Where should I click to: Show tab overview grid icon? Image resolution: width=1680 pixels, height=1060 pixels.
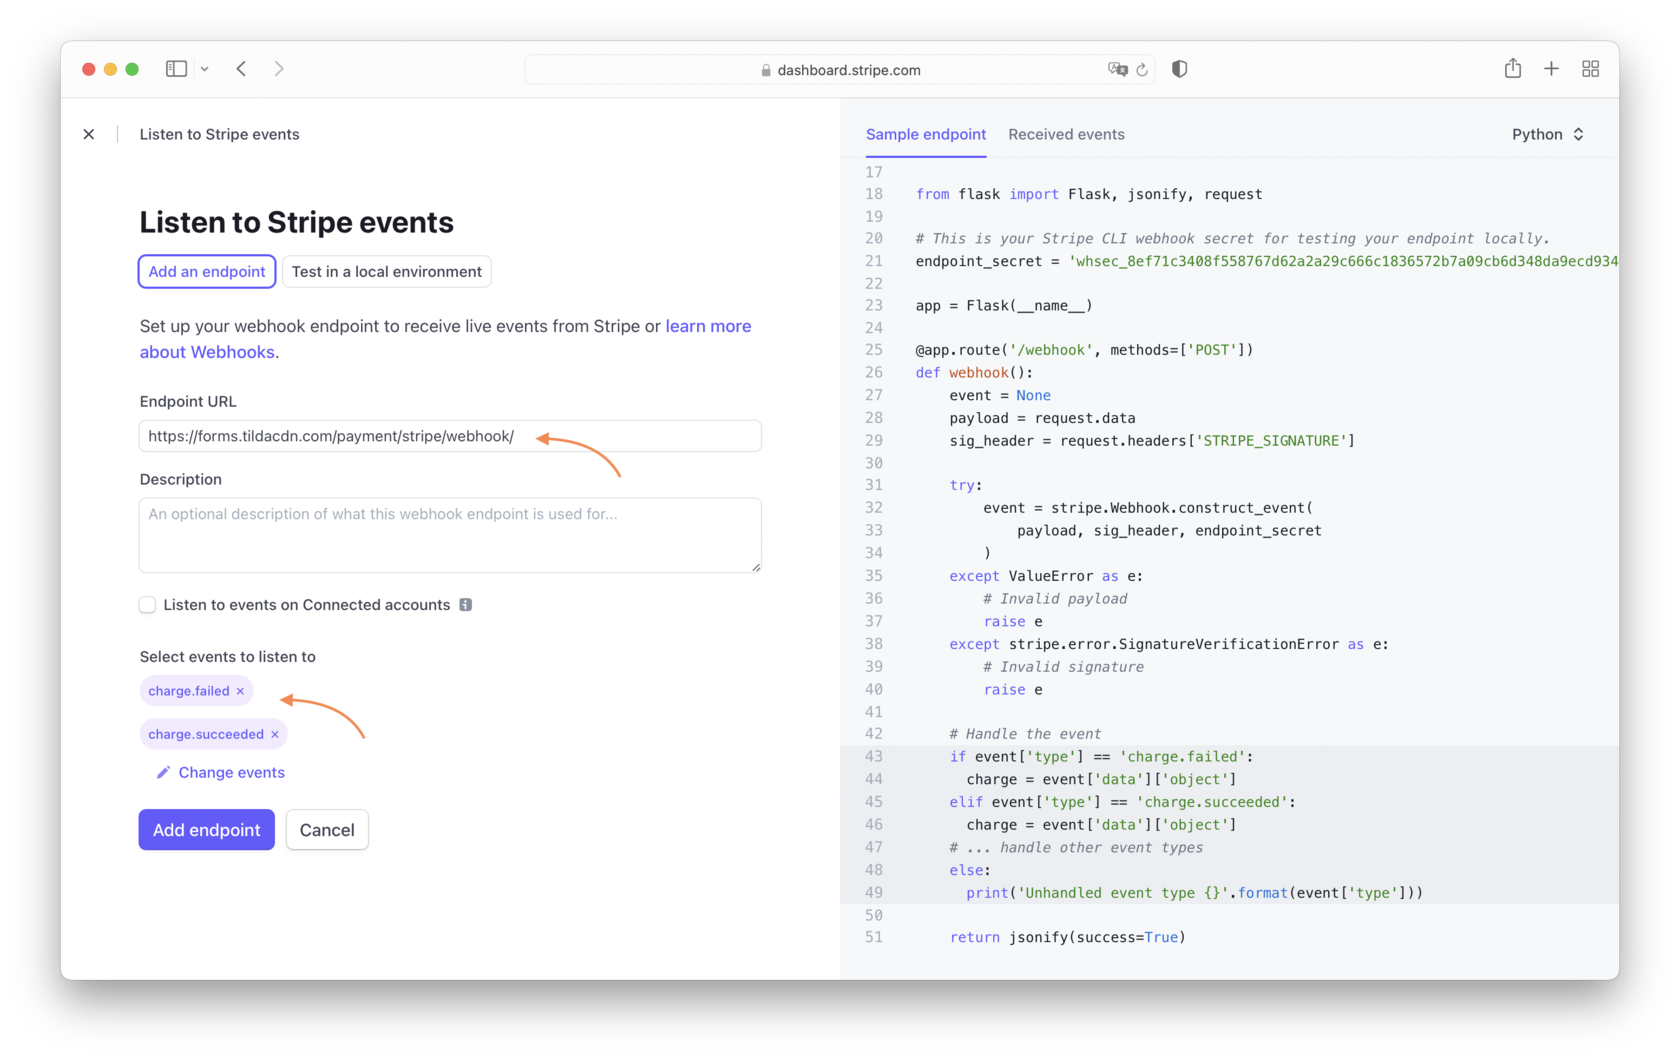click(x=1590, y=69)
